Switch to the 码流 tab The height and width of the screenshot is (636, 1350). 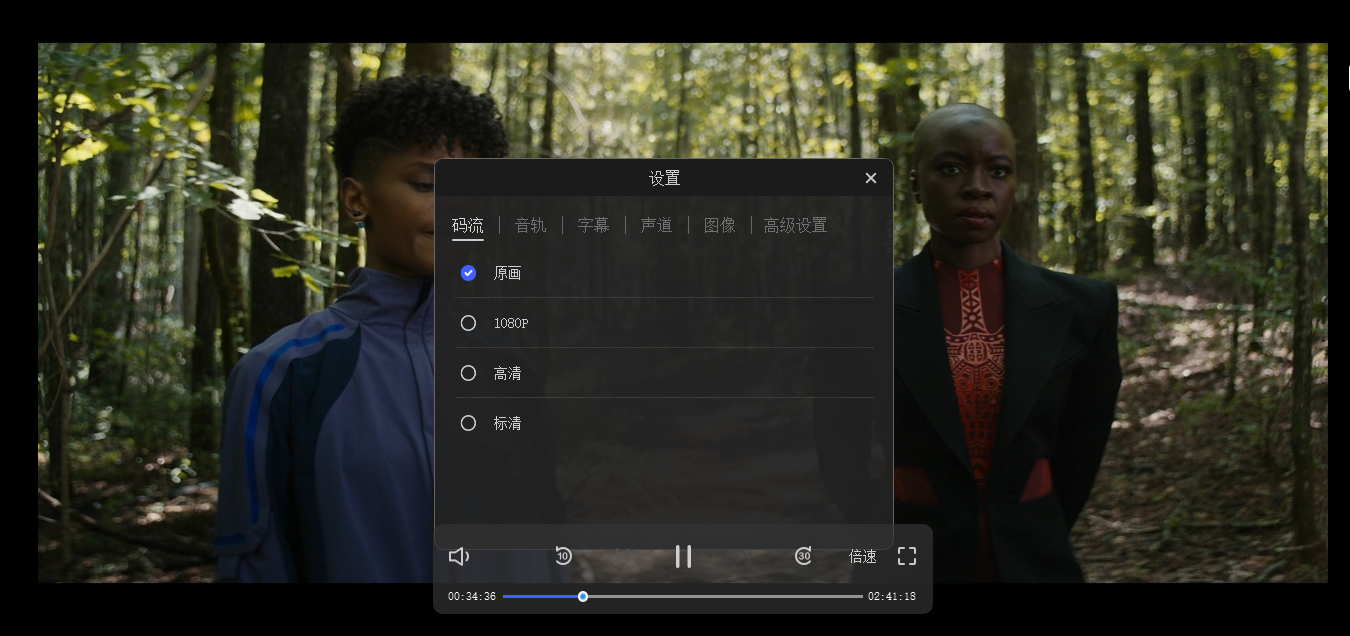pyautogui.click(x=467, y=225)
